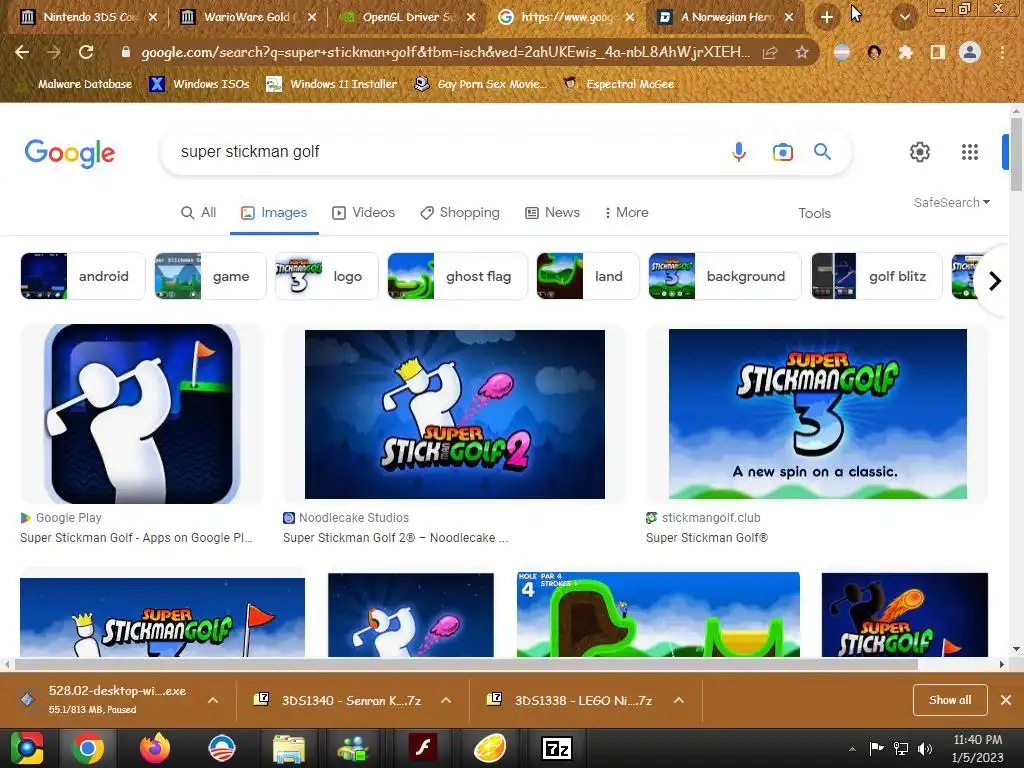Screen dimensions: 1024x768
Task: Bookmark this page with the star icon
Action: [x=802, y=52]
